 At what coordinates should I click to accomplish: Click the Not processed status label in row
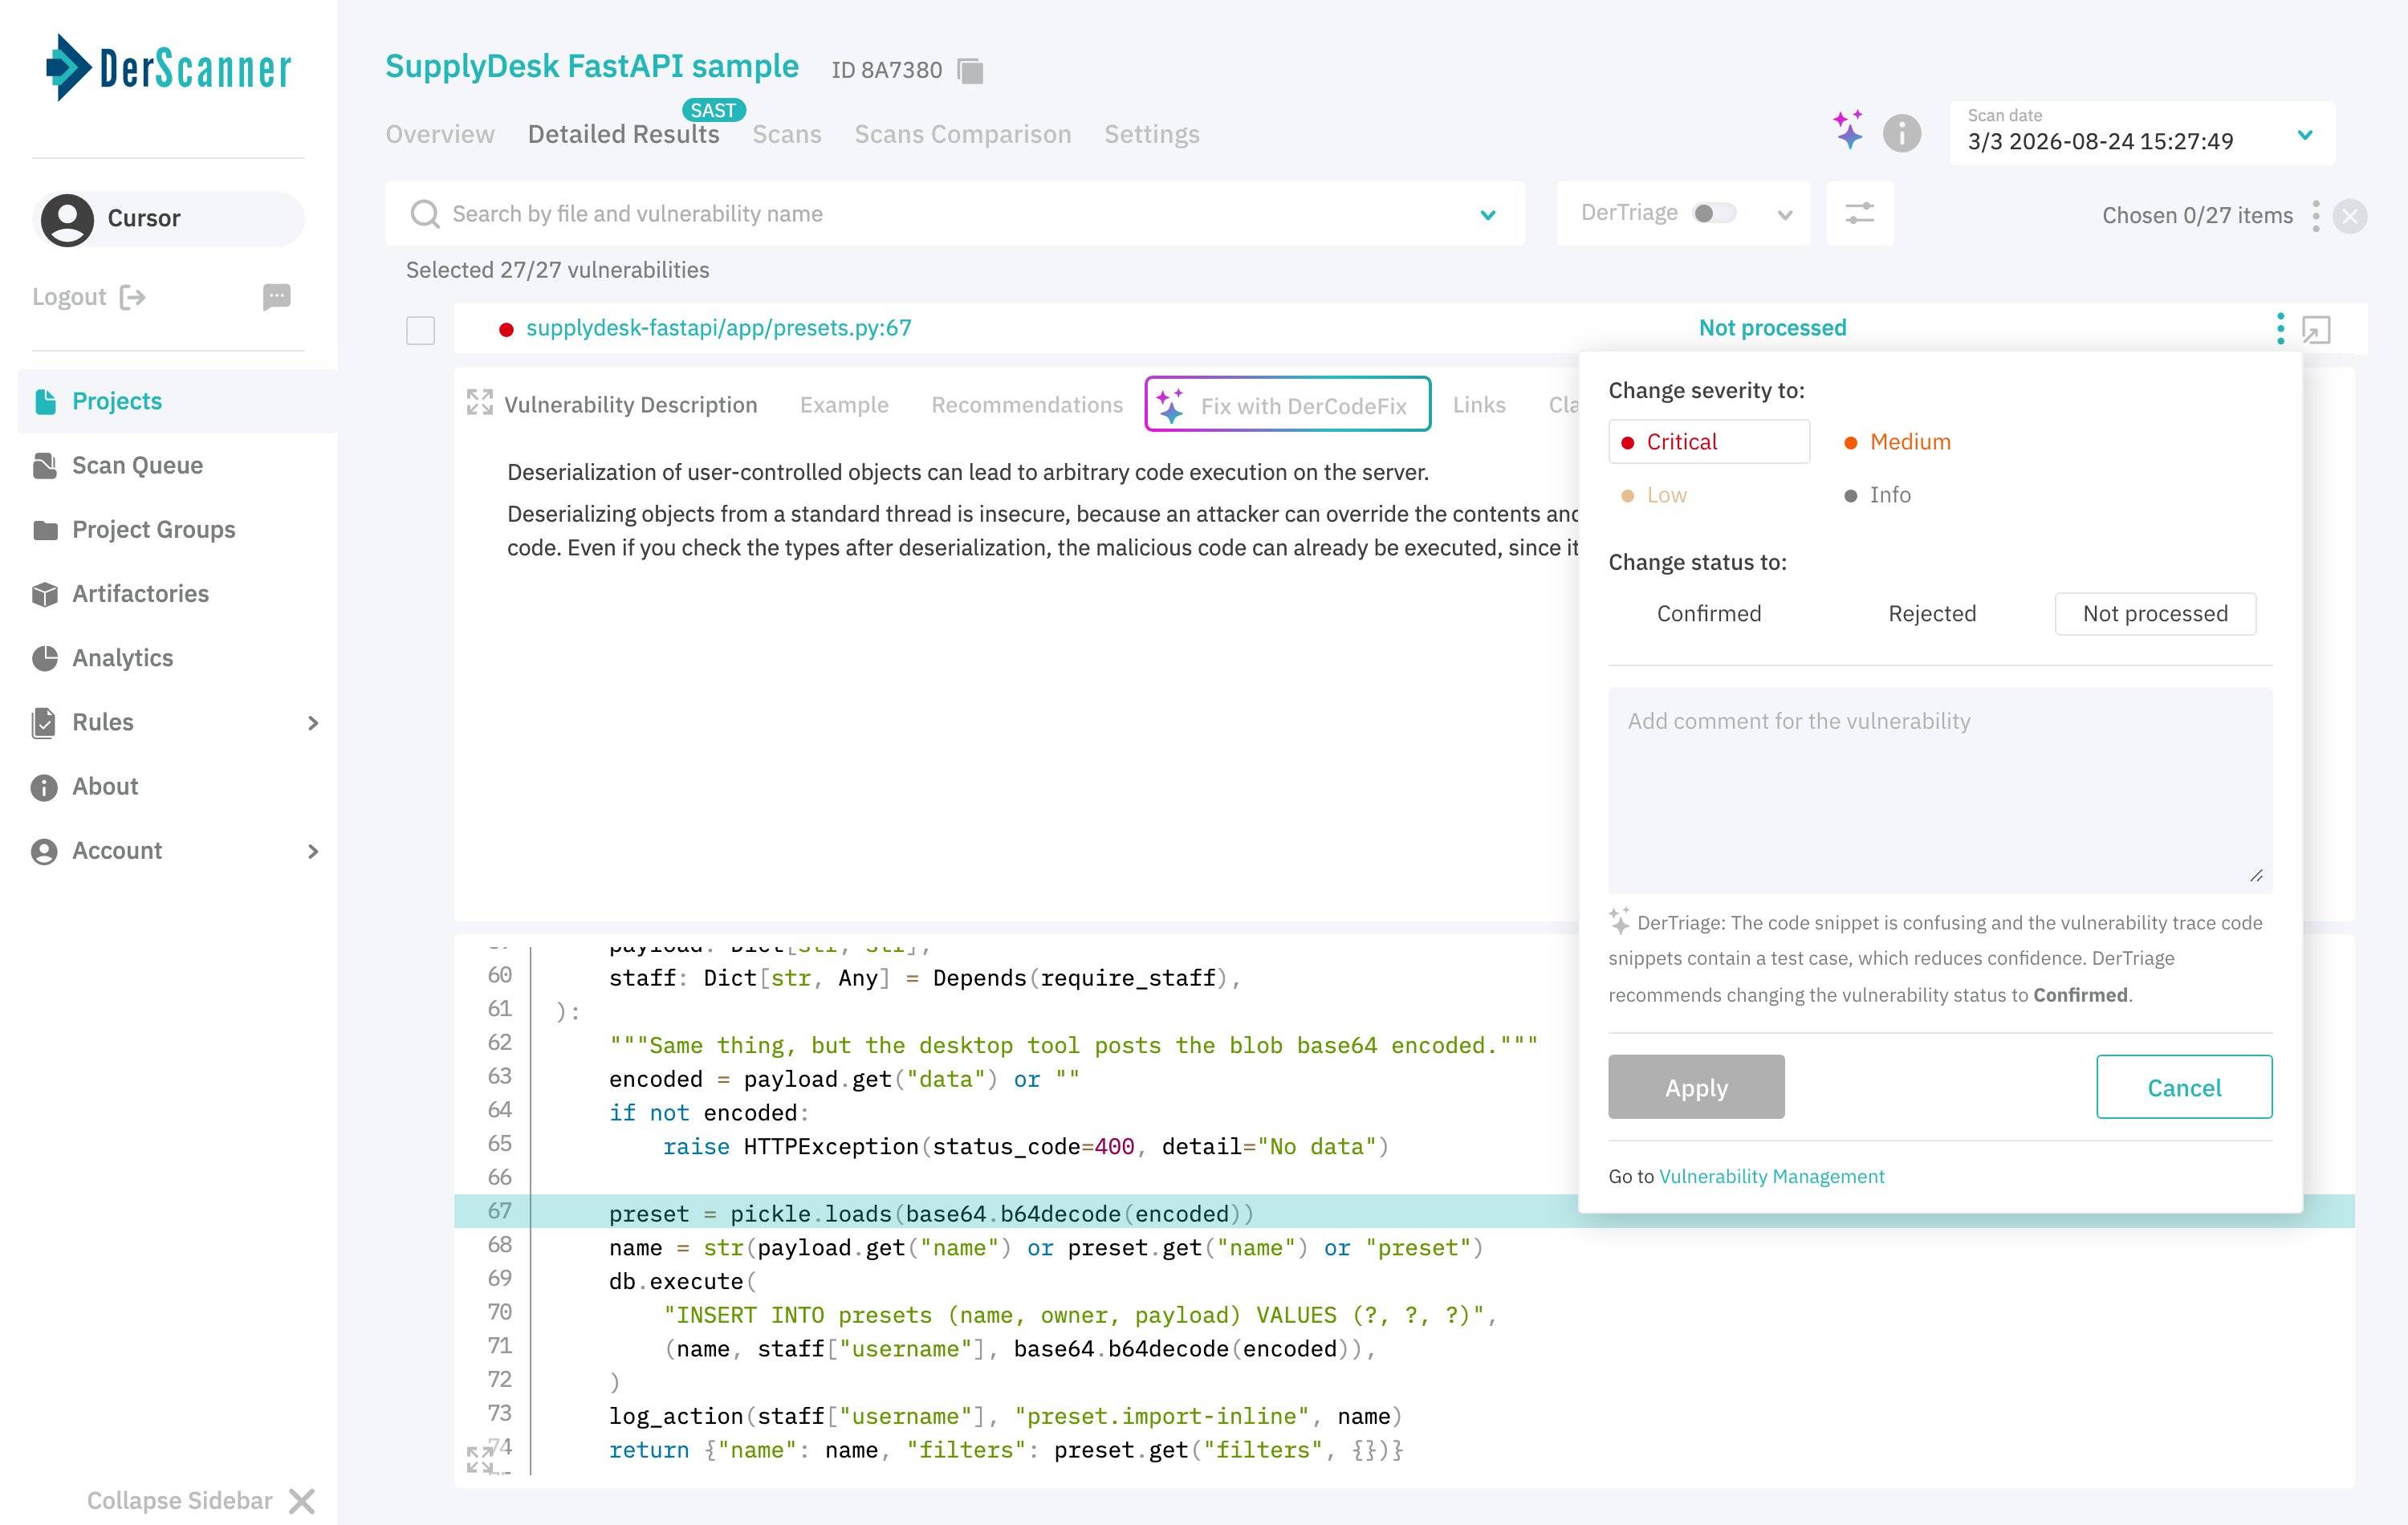pyautogui.click(x=1772, y=328)
